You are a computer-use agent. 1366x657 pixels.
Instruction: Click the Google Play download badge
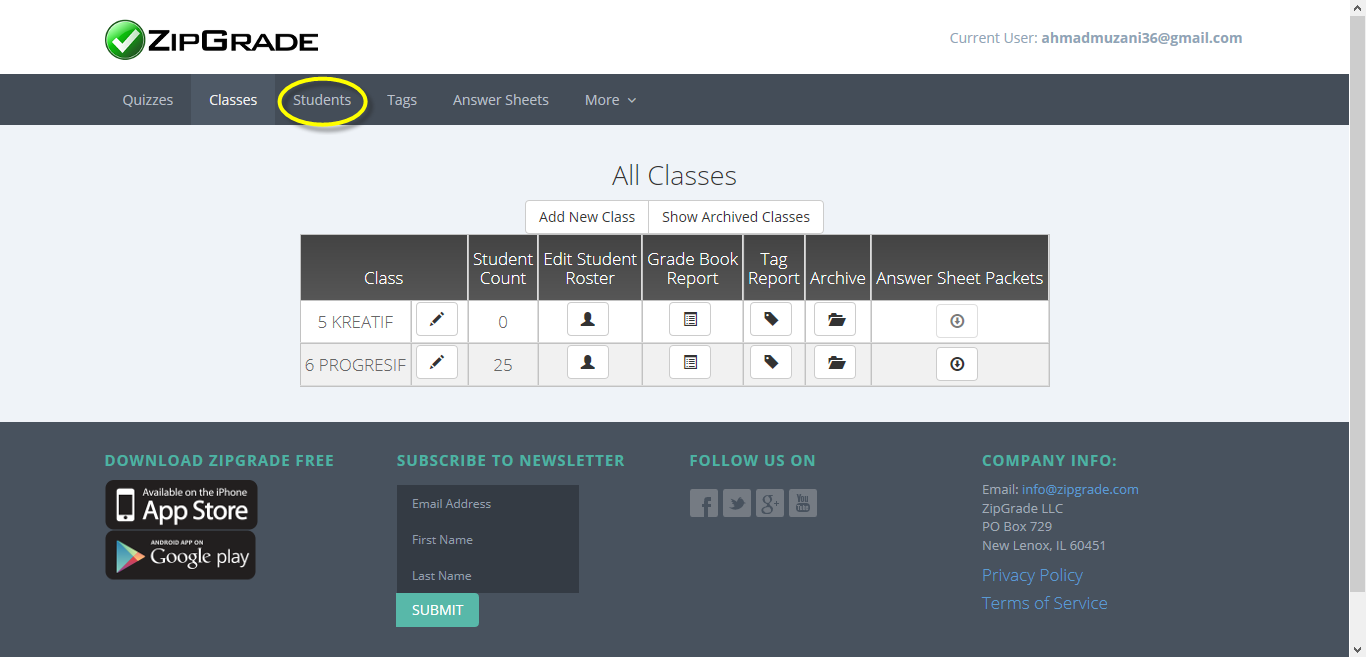181,555
